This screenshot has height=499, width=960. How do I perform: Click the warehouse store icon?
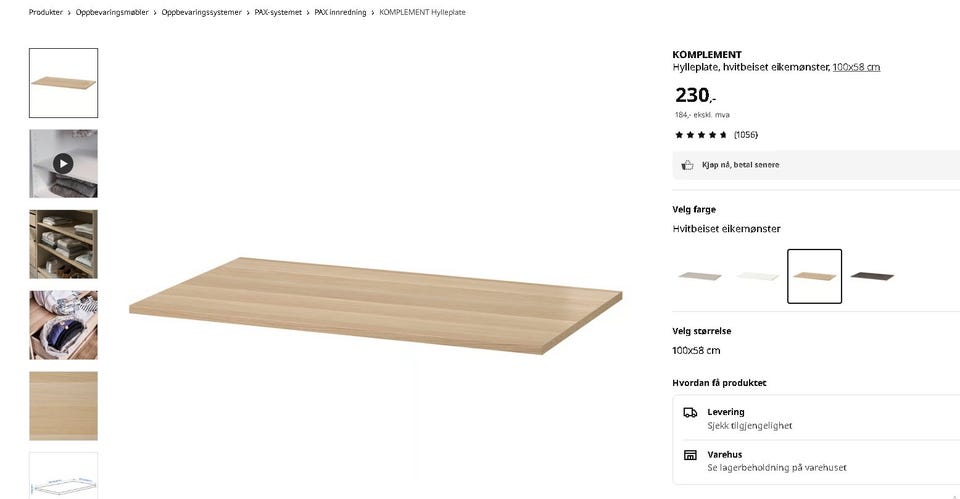tap(690, 455)
